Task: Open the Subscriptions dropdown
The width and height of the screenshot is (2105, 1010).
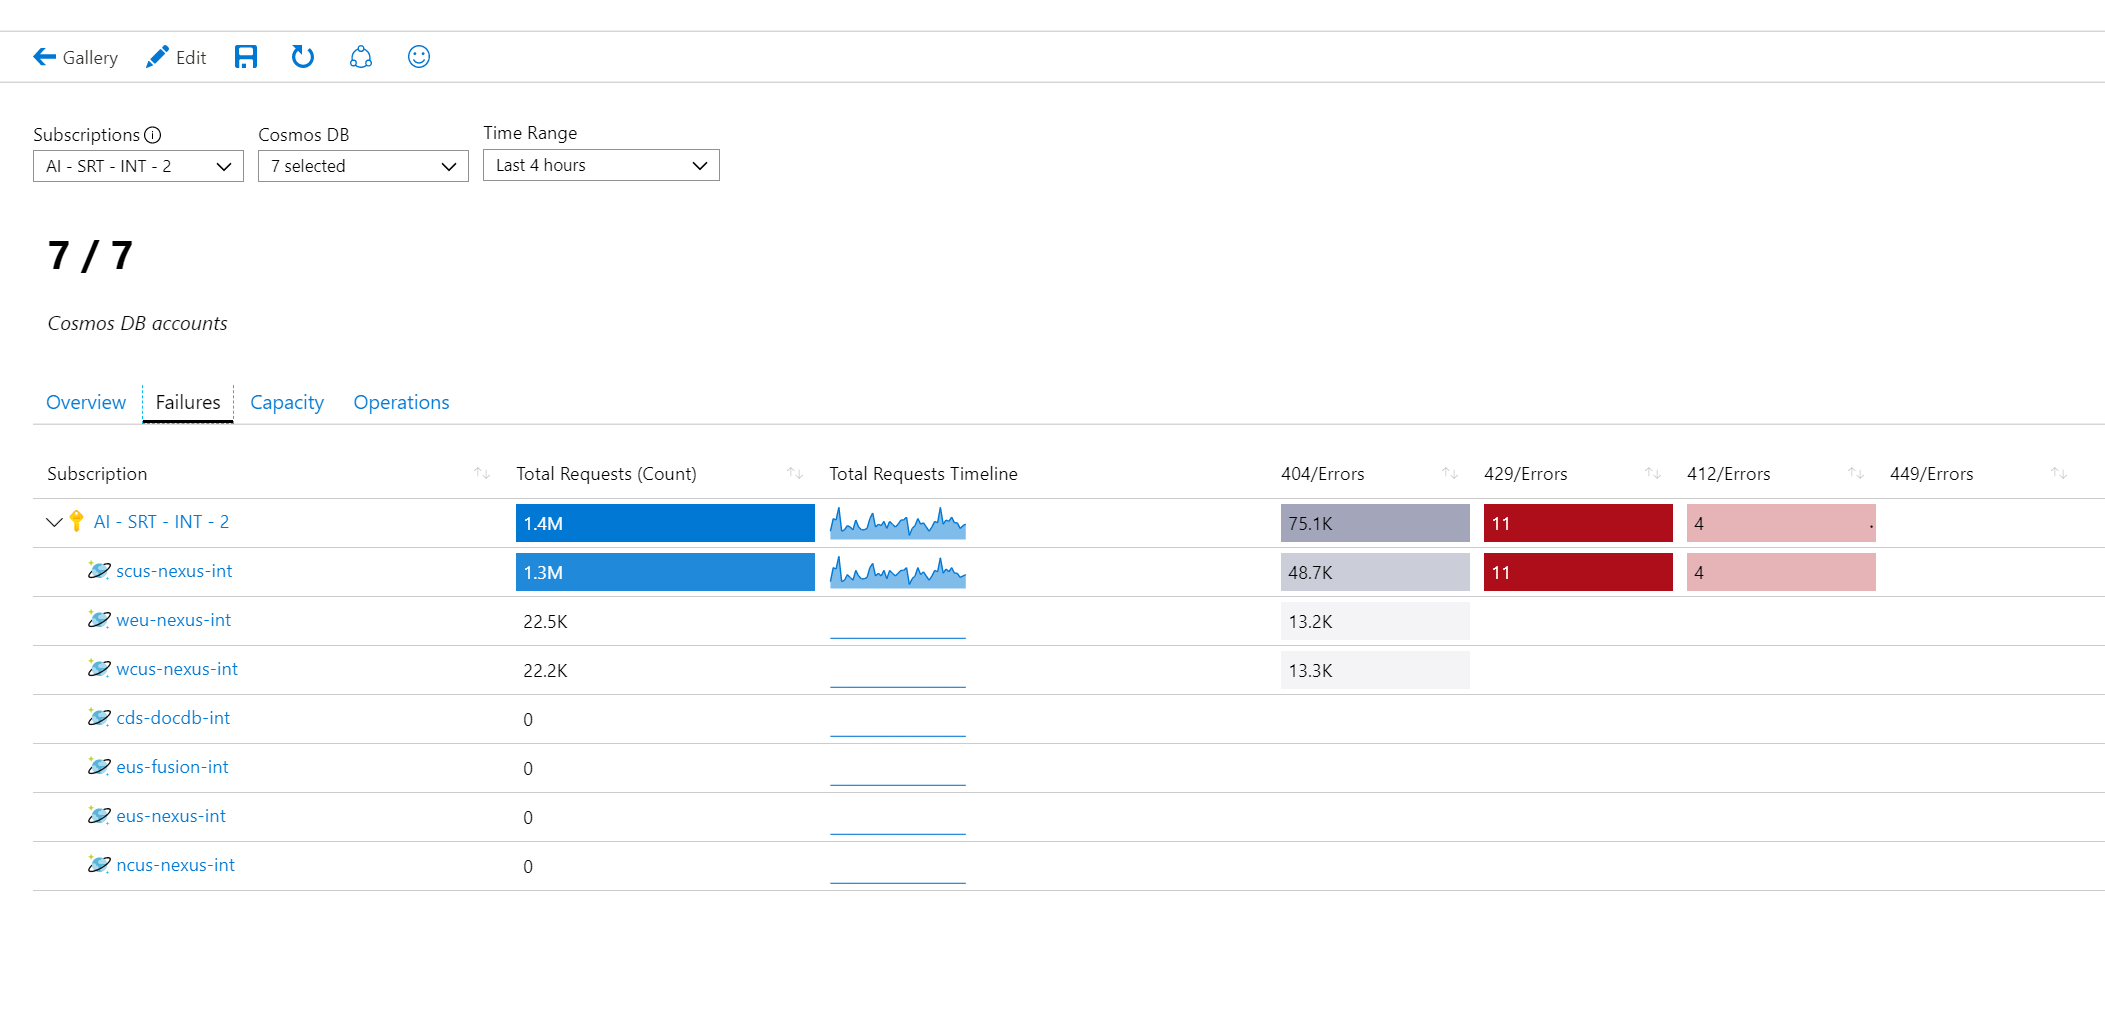Action: click(138, 166)
